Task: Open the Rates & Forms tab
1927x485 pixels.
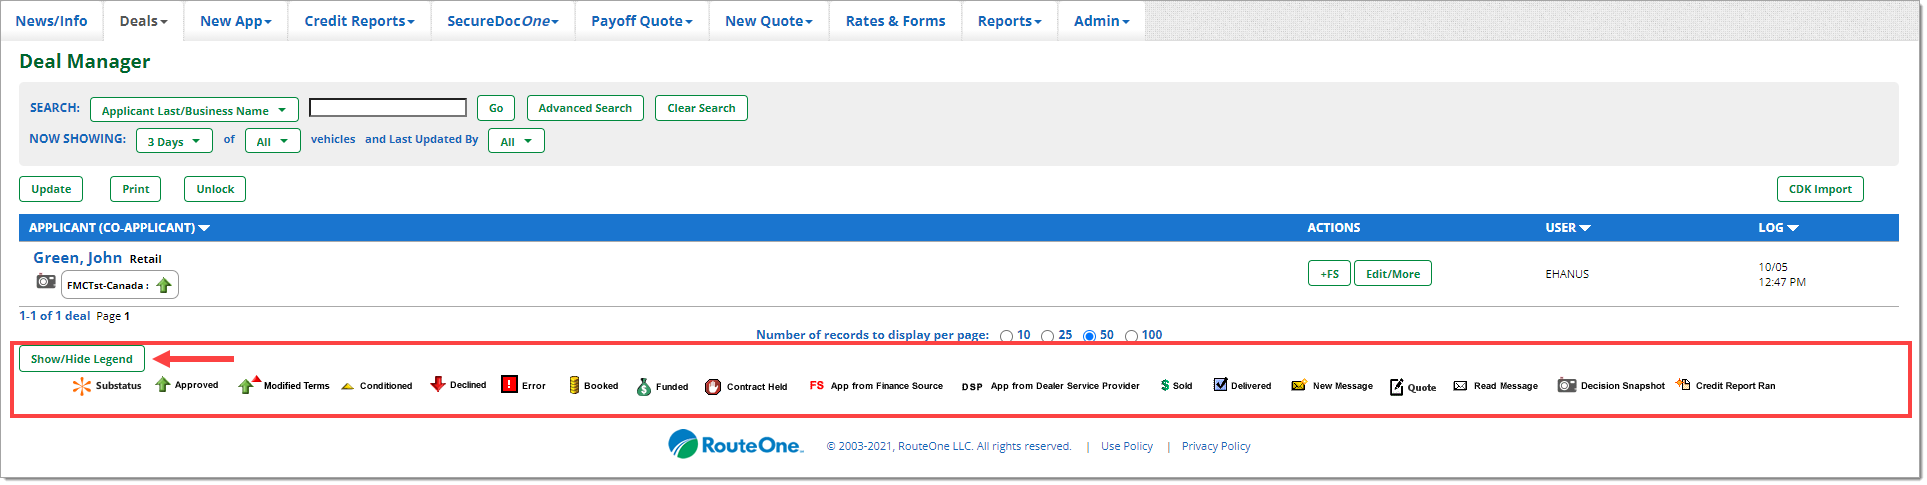Action: pyautogui.click(x=895, y=21)
